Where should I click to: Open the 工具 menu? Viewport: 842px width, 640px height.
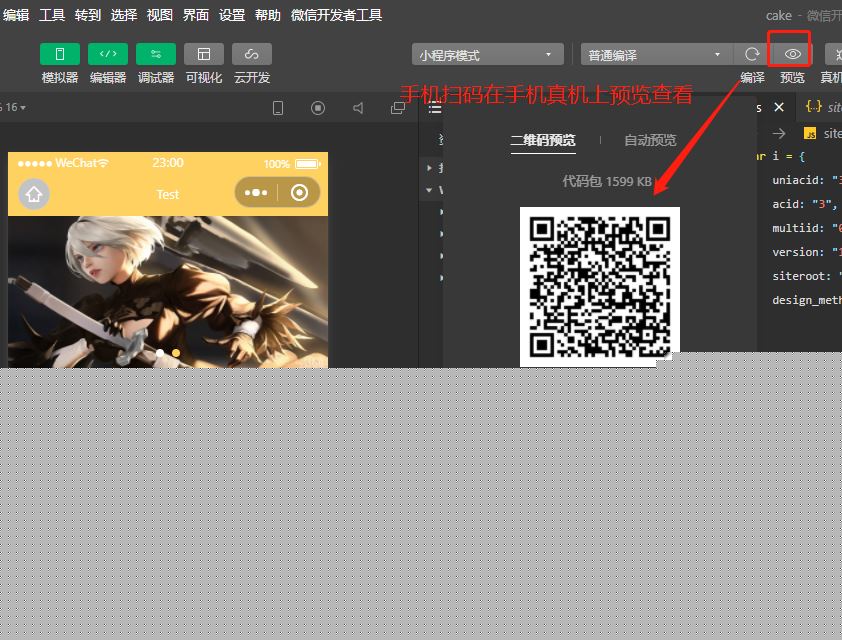[52, 15]
